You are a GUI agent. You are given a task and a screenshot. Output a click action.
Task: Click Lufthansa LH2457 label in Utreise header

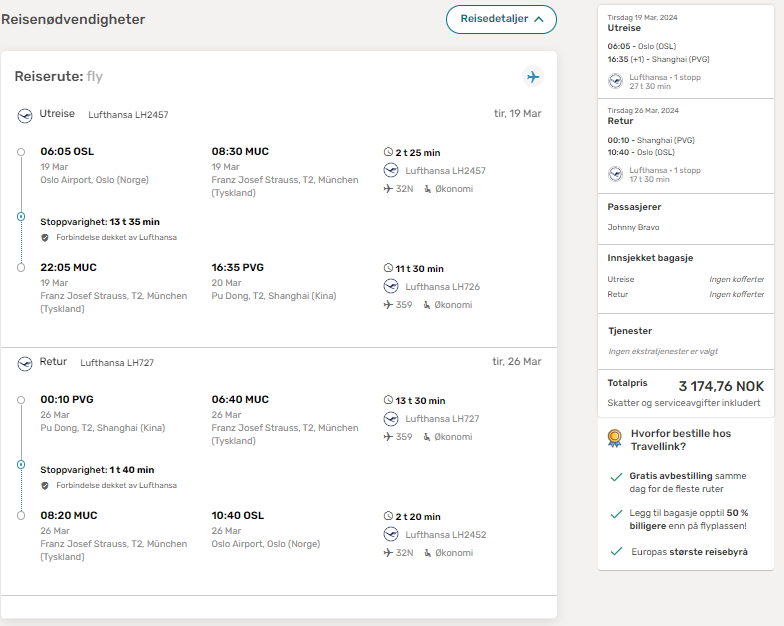(128, 115)
